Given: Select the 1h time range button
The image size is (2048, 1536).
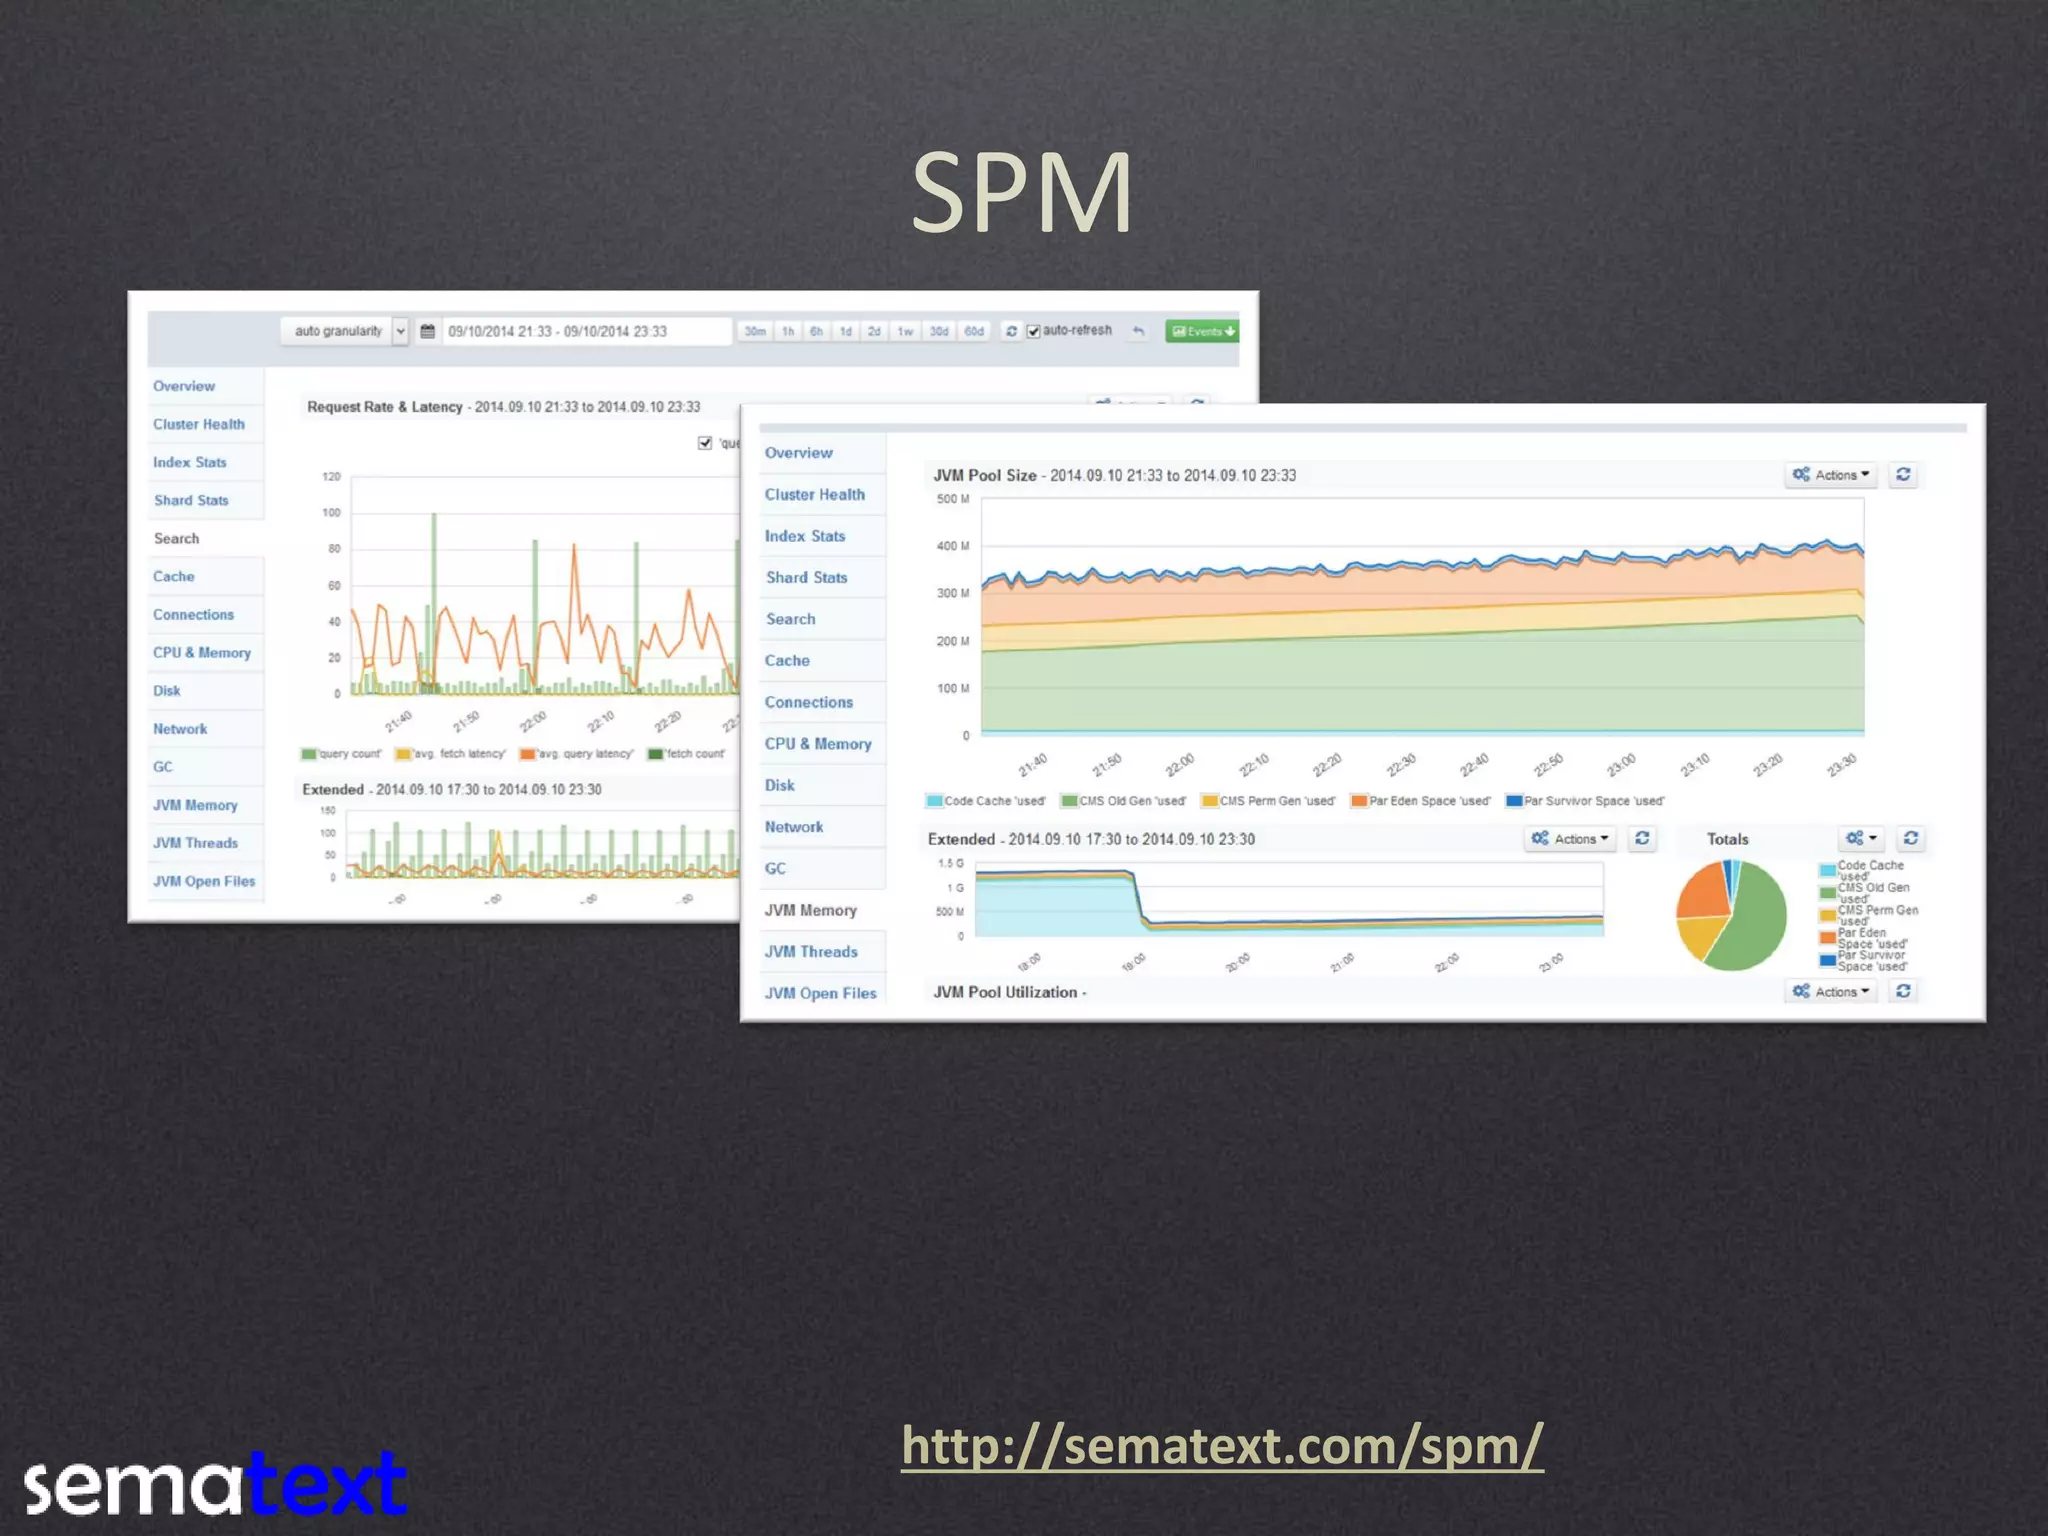Looking at the screenshot, I should tap(788, 331).
